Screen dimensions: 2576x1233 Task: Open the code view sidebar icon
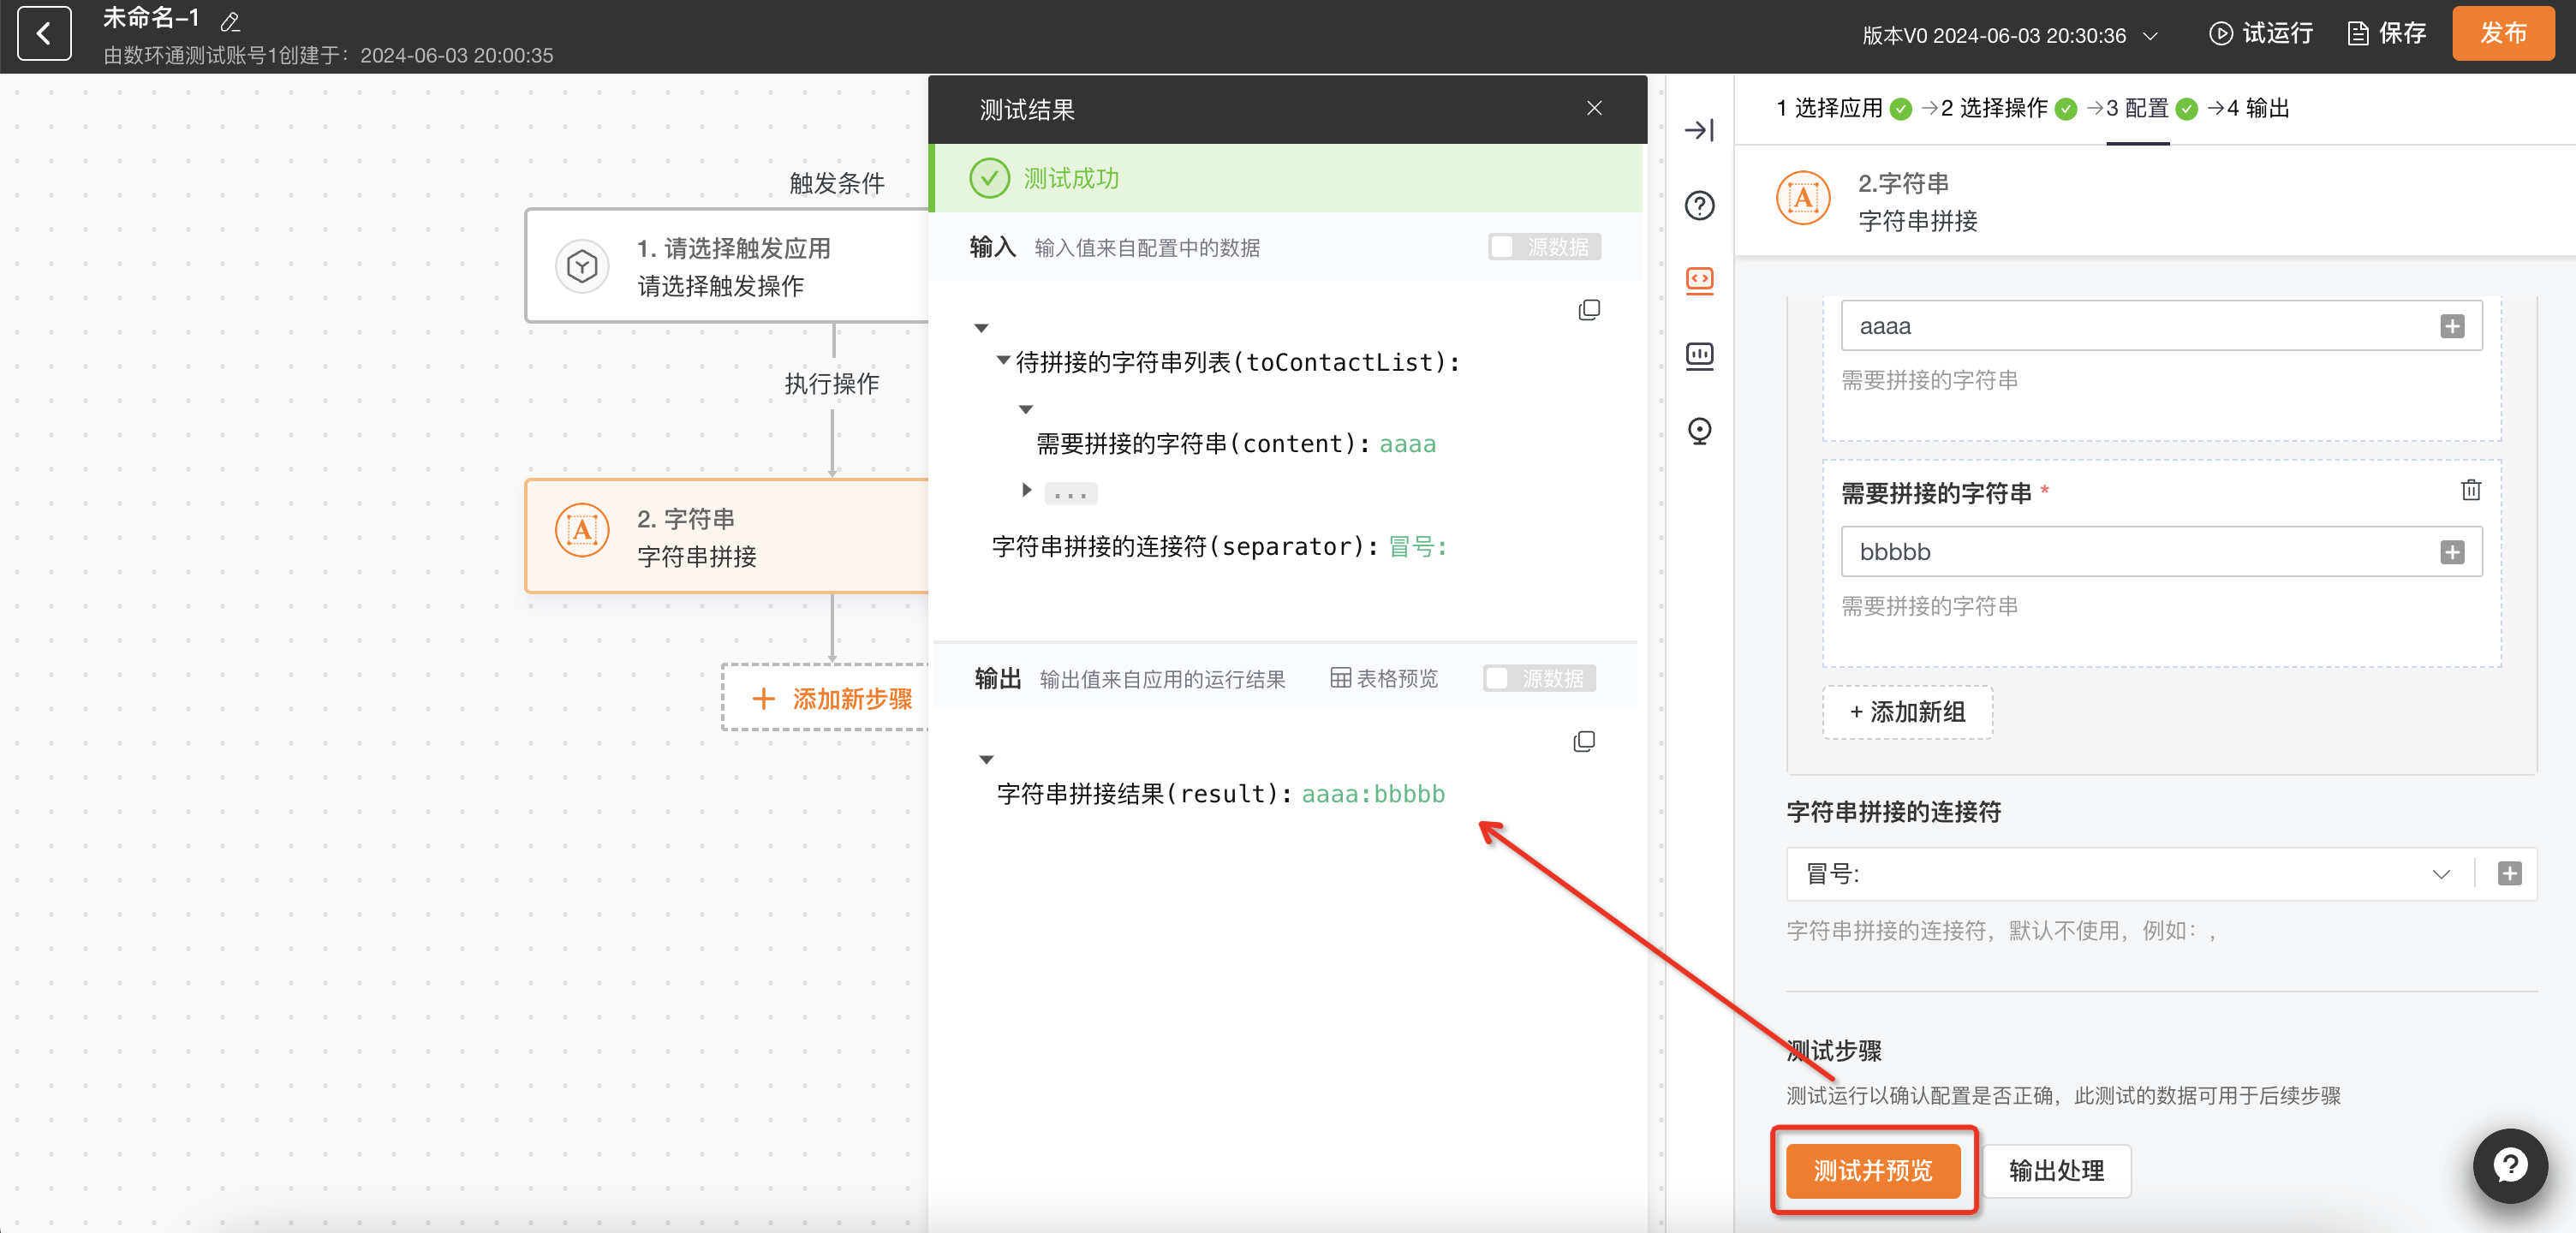tap(1699, 280)
